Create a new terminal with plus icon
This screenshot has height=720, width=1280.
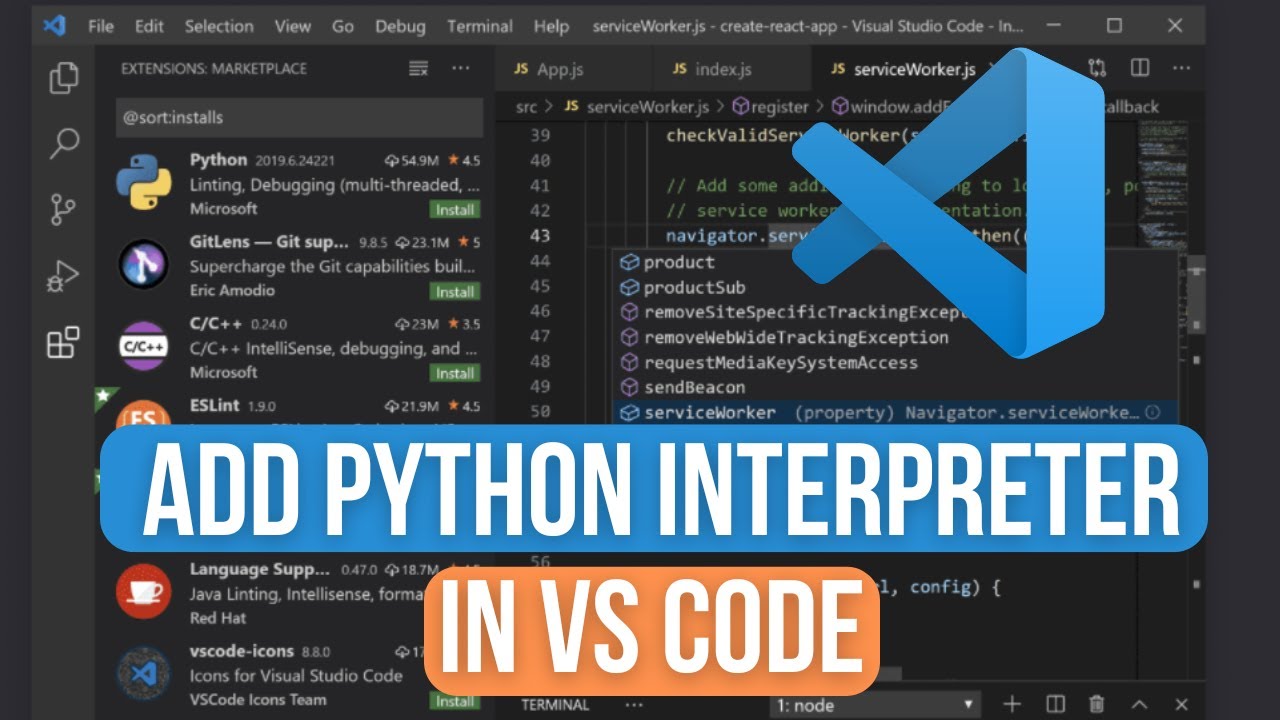click(1012, 704)
